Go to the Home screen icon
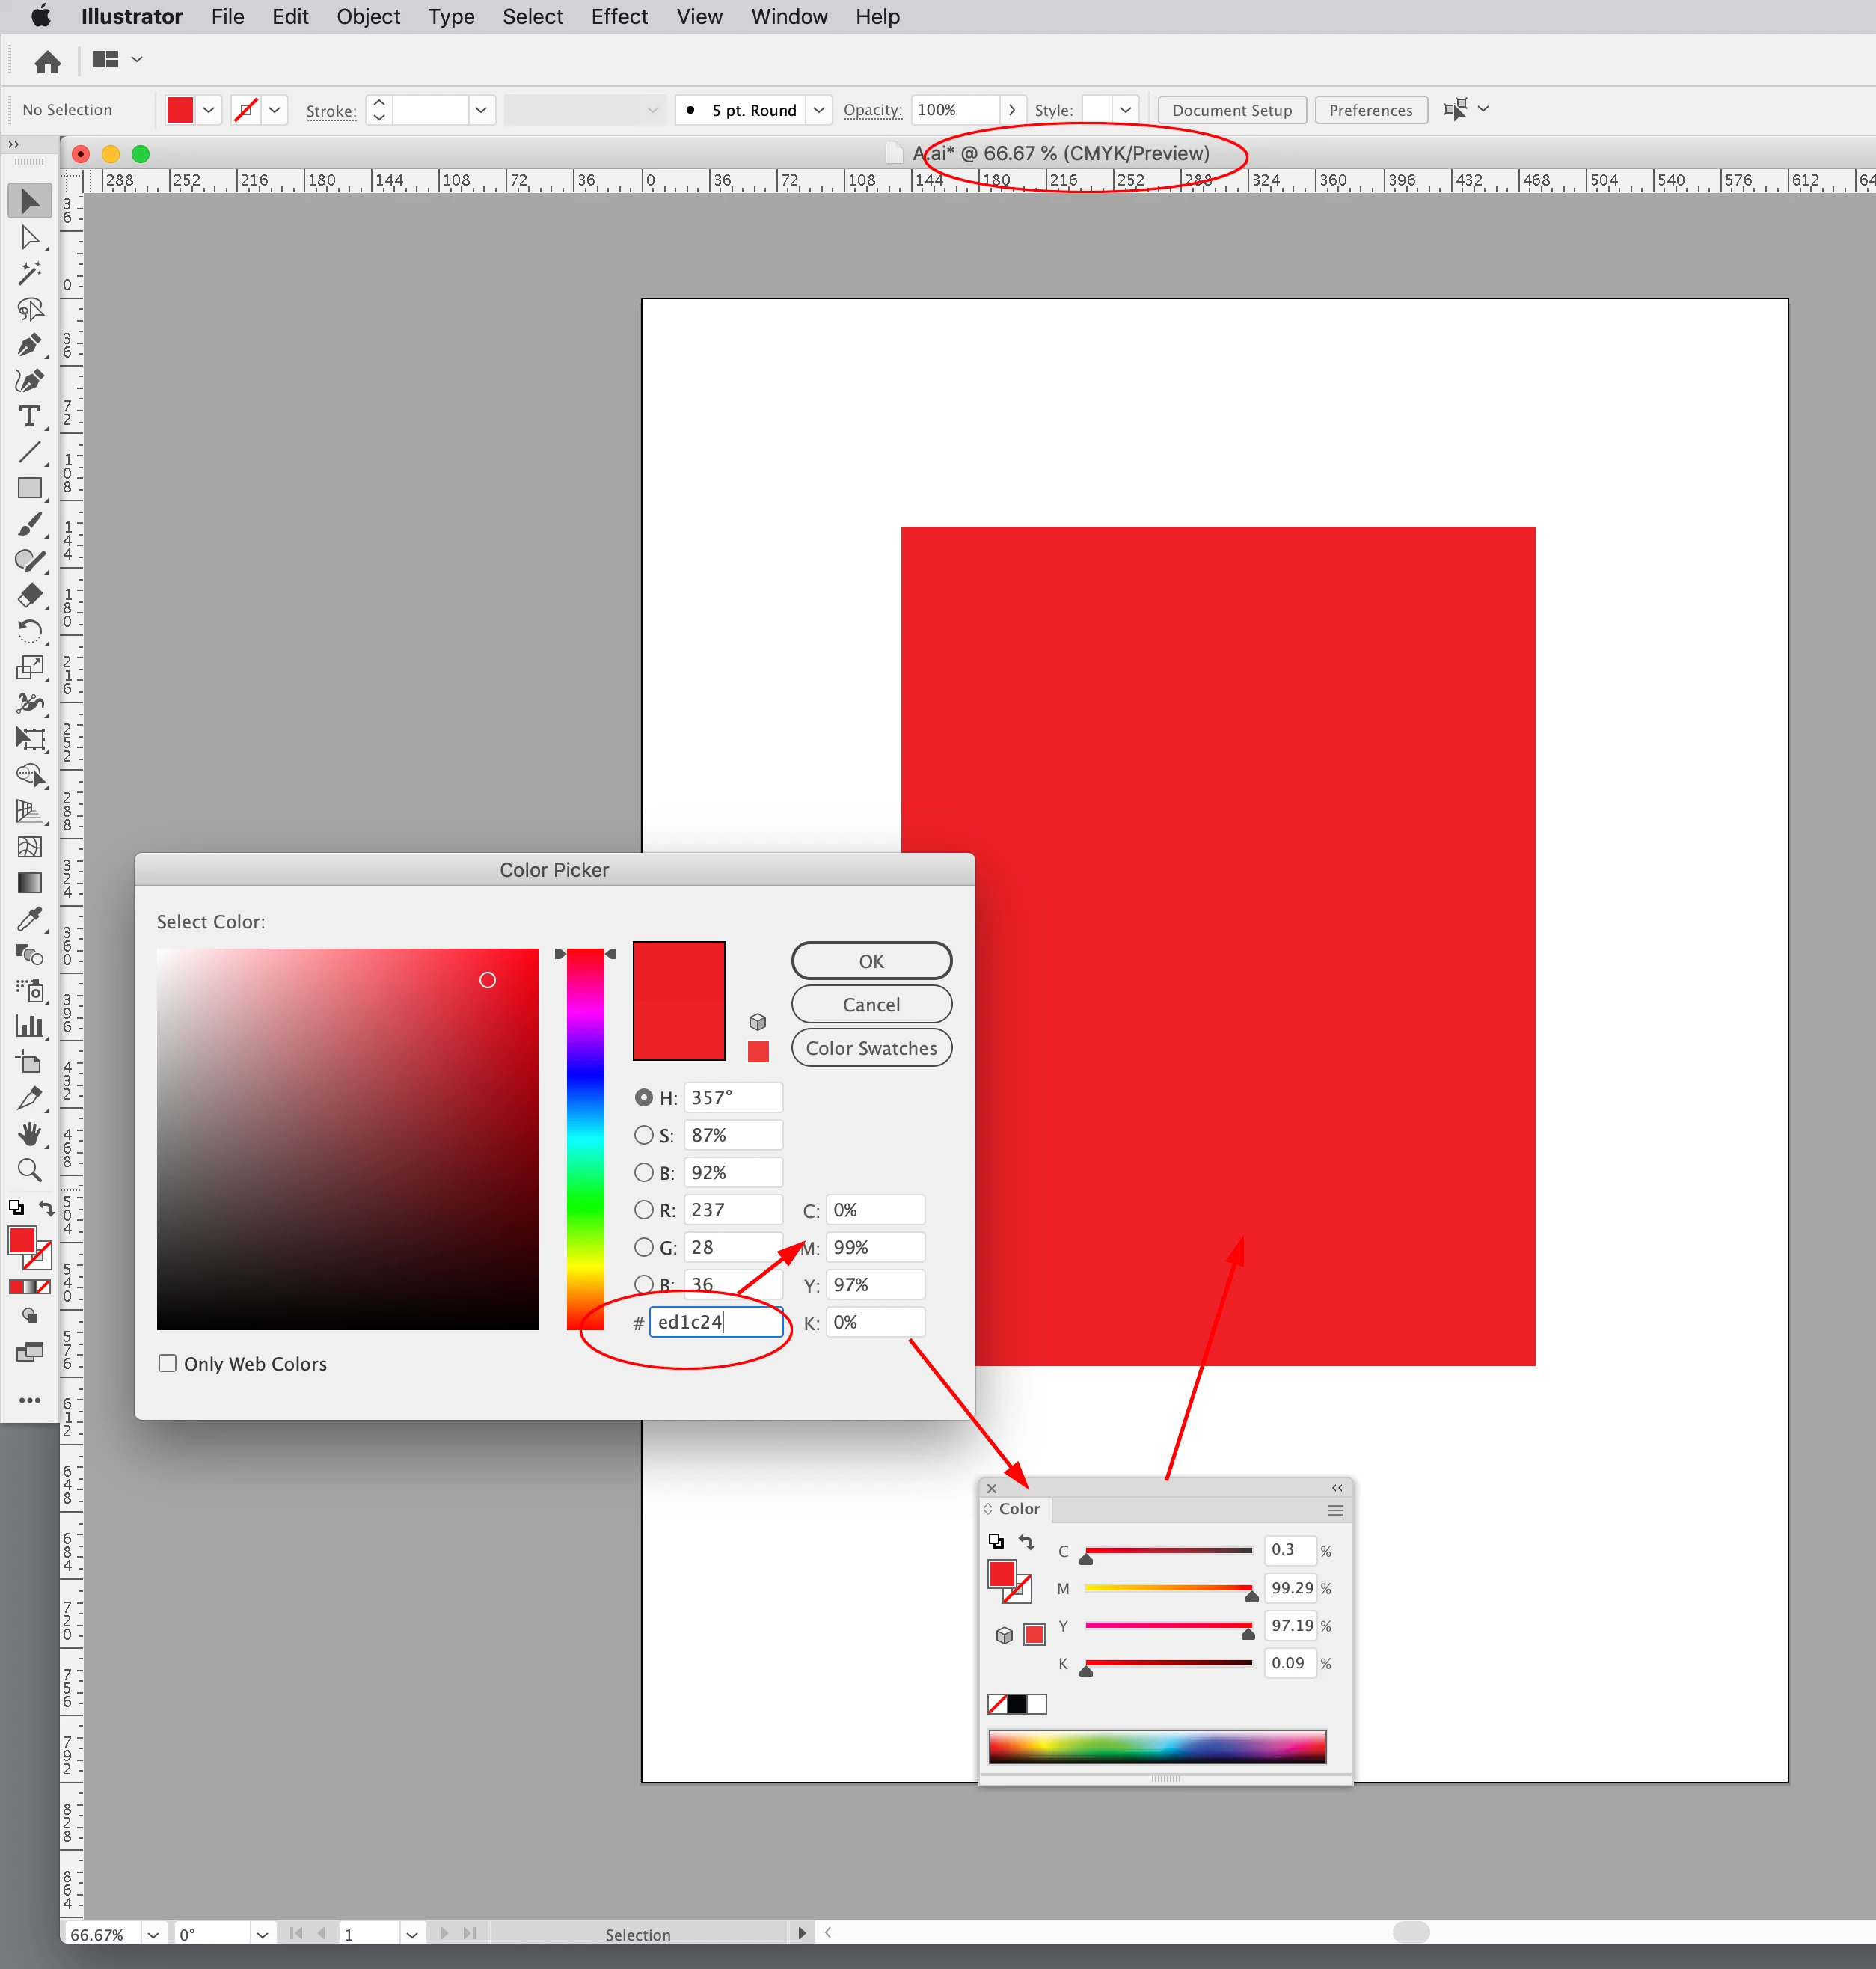This screenshot has width=1876, height=1969. click(x=47, y=62)
